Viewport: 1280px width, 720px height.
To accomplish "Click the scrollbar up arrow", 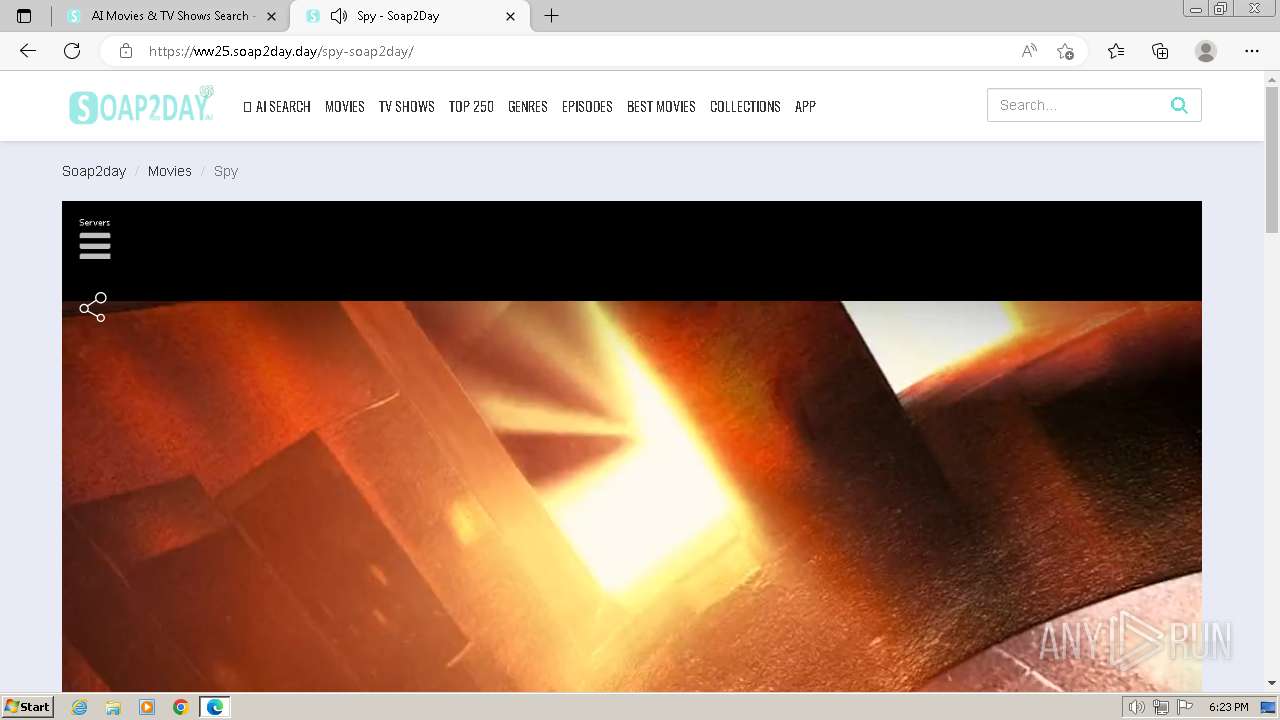I will [1272, 78].
